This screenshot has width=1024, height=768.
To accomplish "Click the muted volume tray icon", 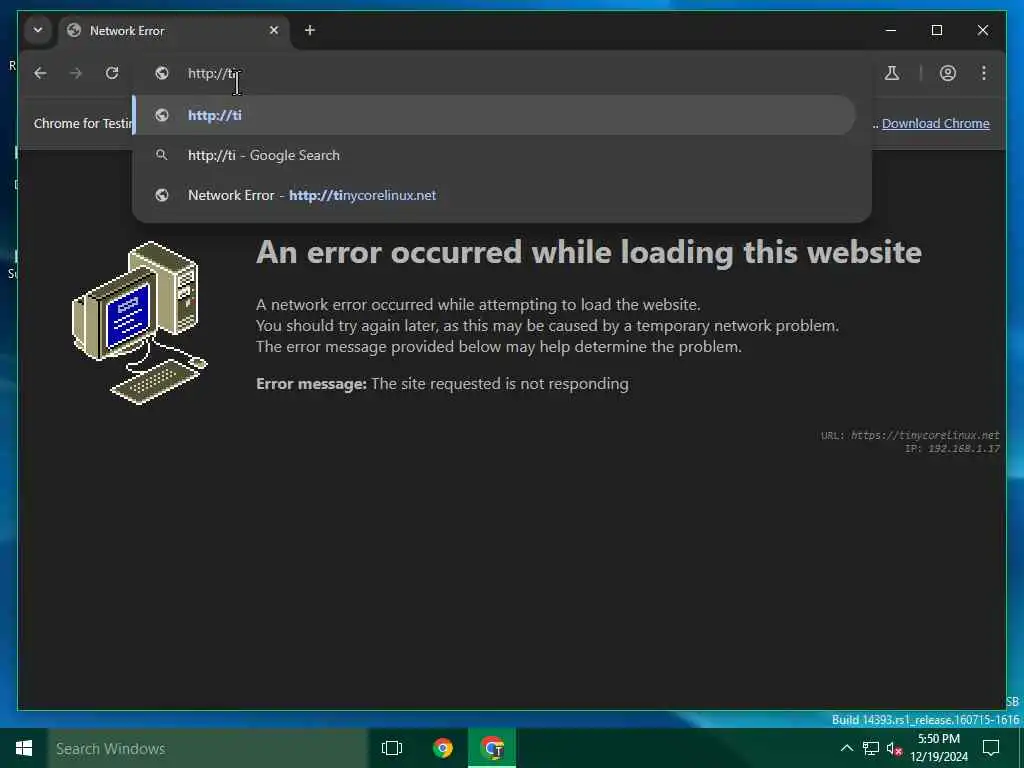I will pos(894,748).
